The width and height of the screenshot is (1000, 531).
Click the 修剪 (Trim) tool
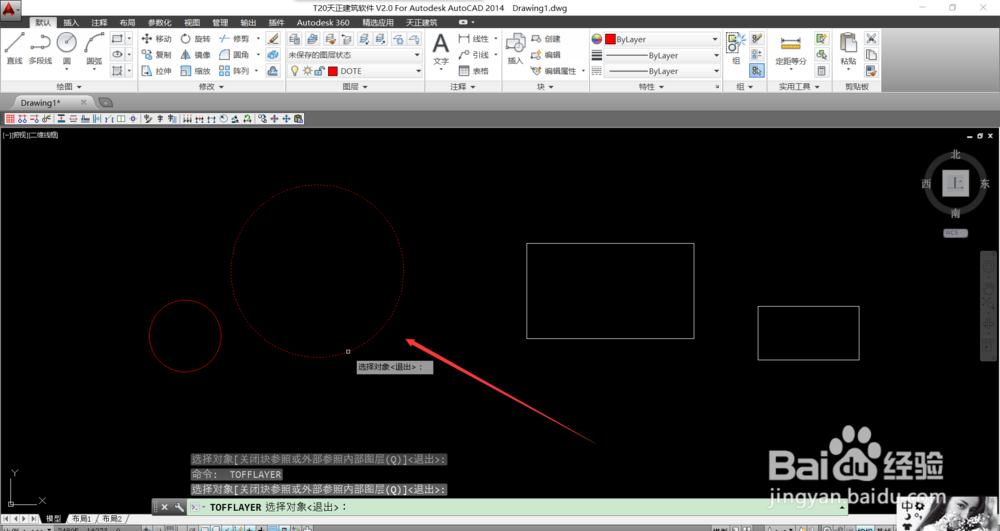tap(234, 39)
